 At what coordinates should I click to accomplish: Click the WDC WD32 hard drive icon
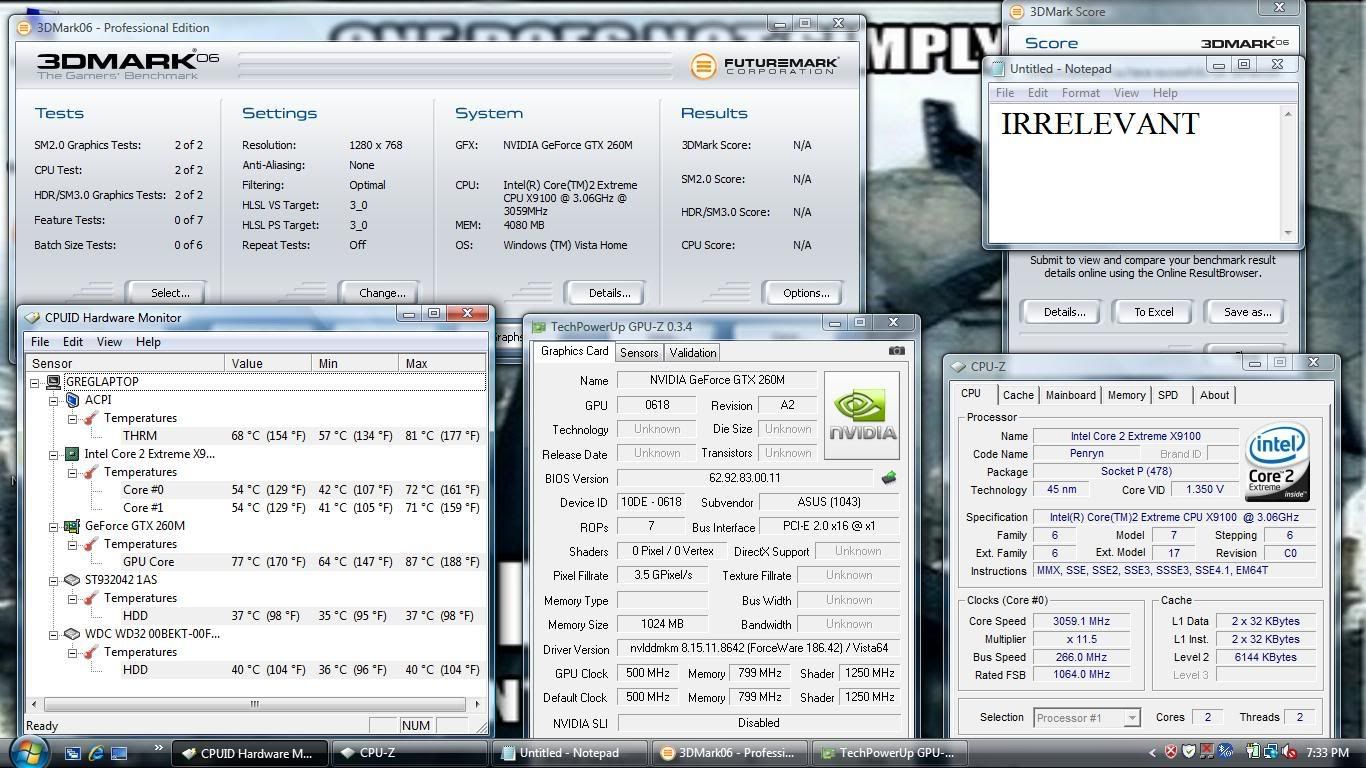tap(72, 634)
